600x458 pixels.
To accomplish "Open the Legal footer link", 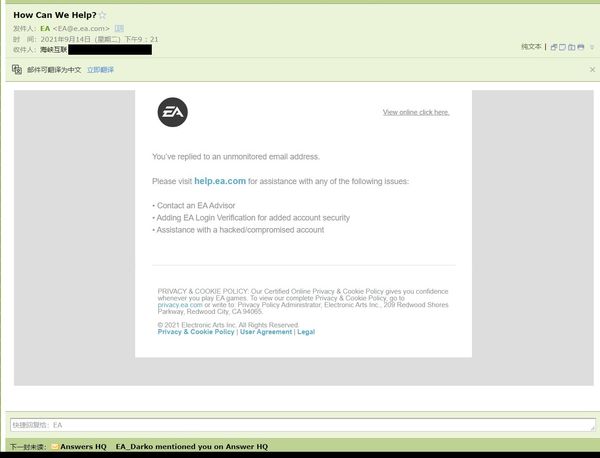I will [306, 332].
